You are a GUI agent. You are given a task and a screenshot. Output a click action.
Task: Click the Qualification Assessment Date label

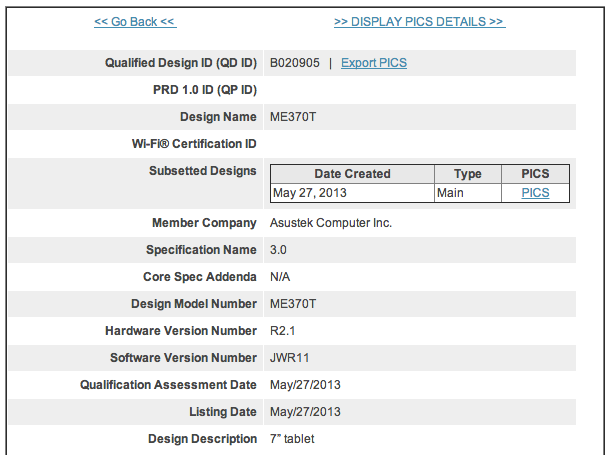(168, 385)
